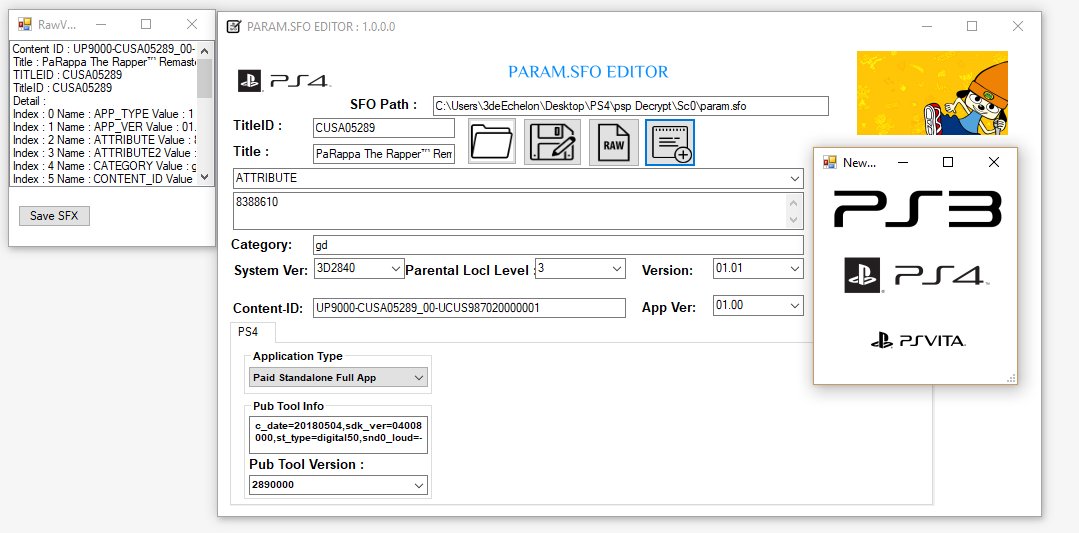
Task: Click the RawView scrollbar up arrow
Action: (x=205, y=50)
